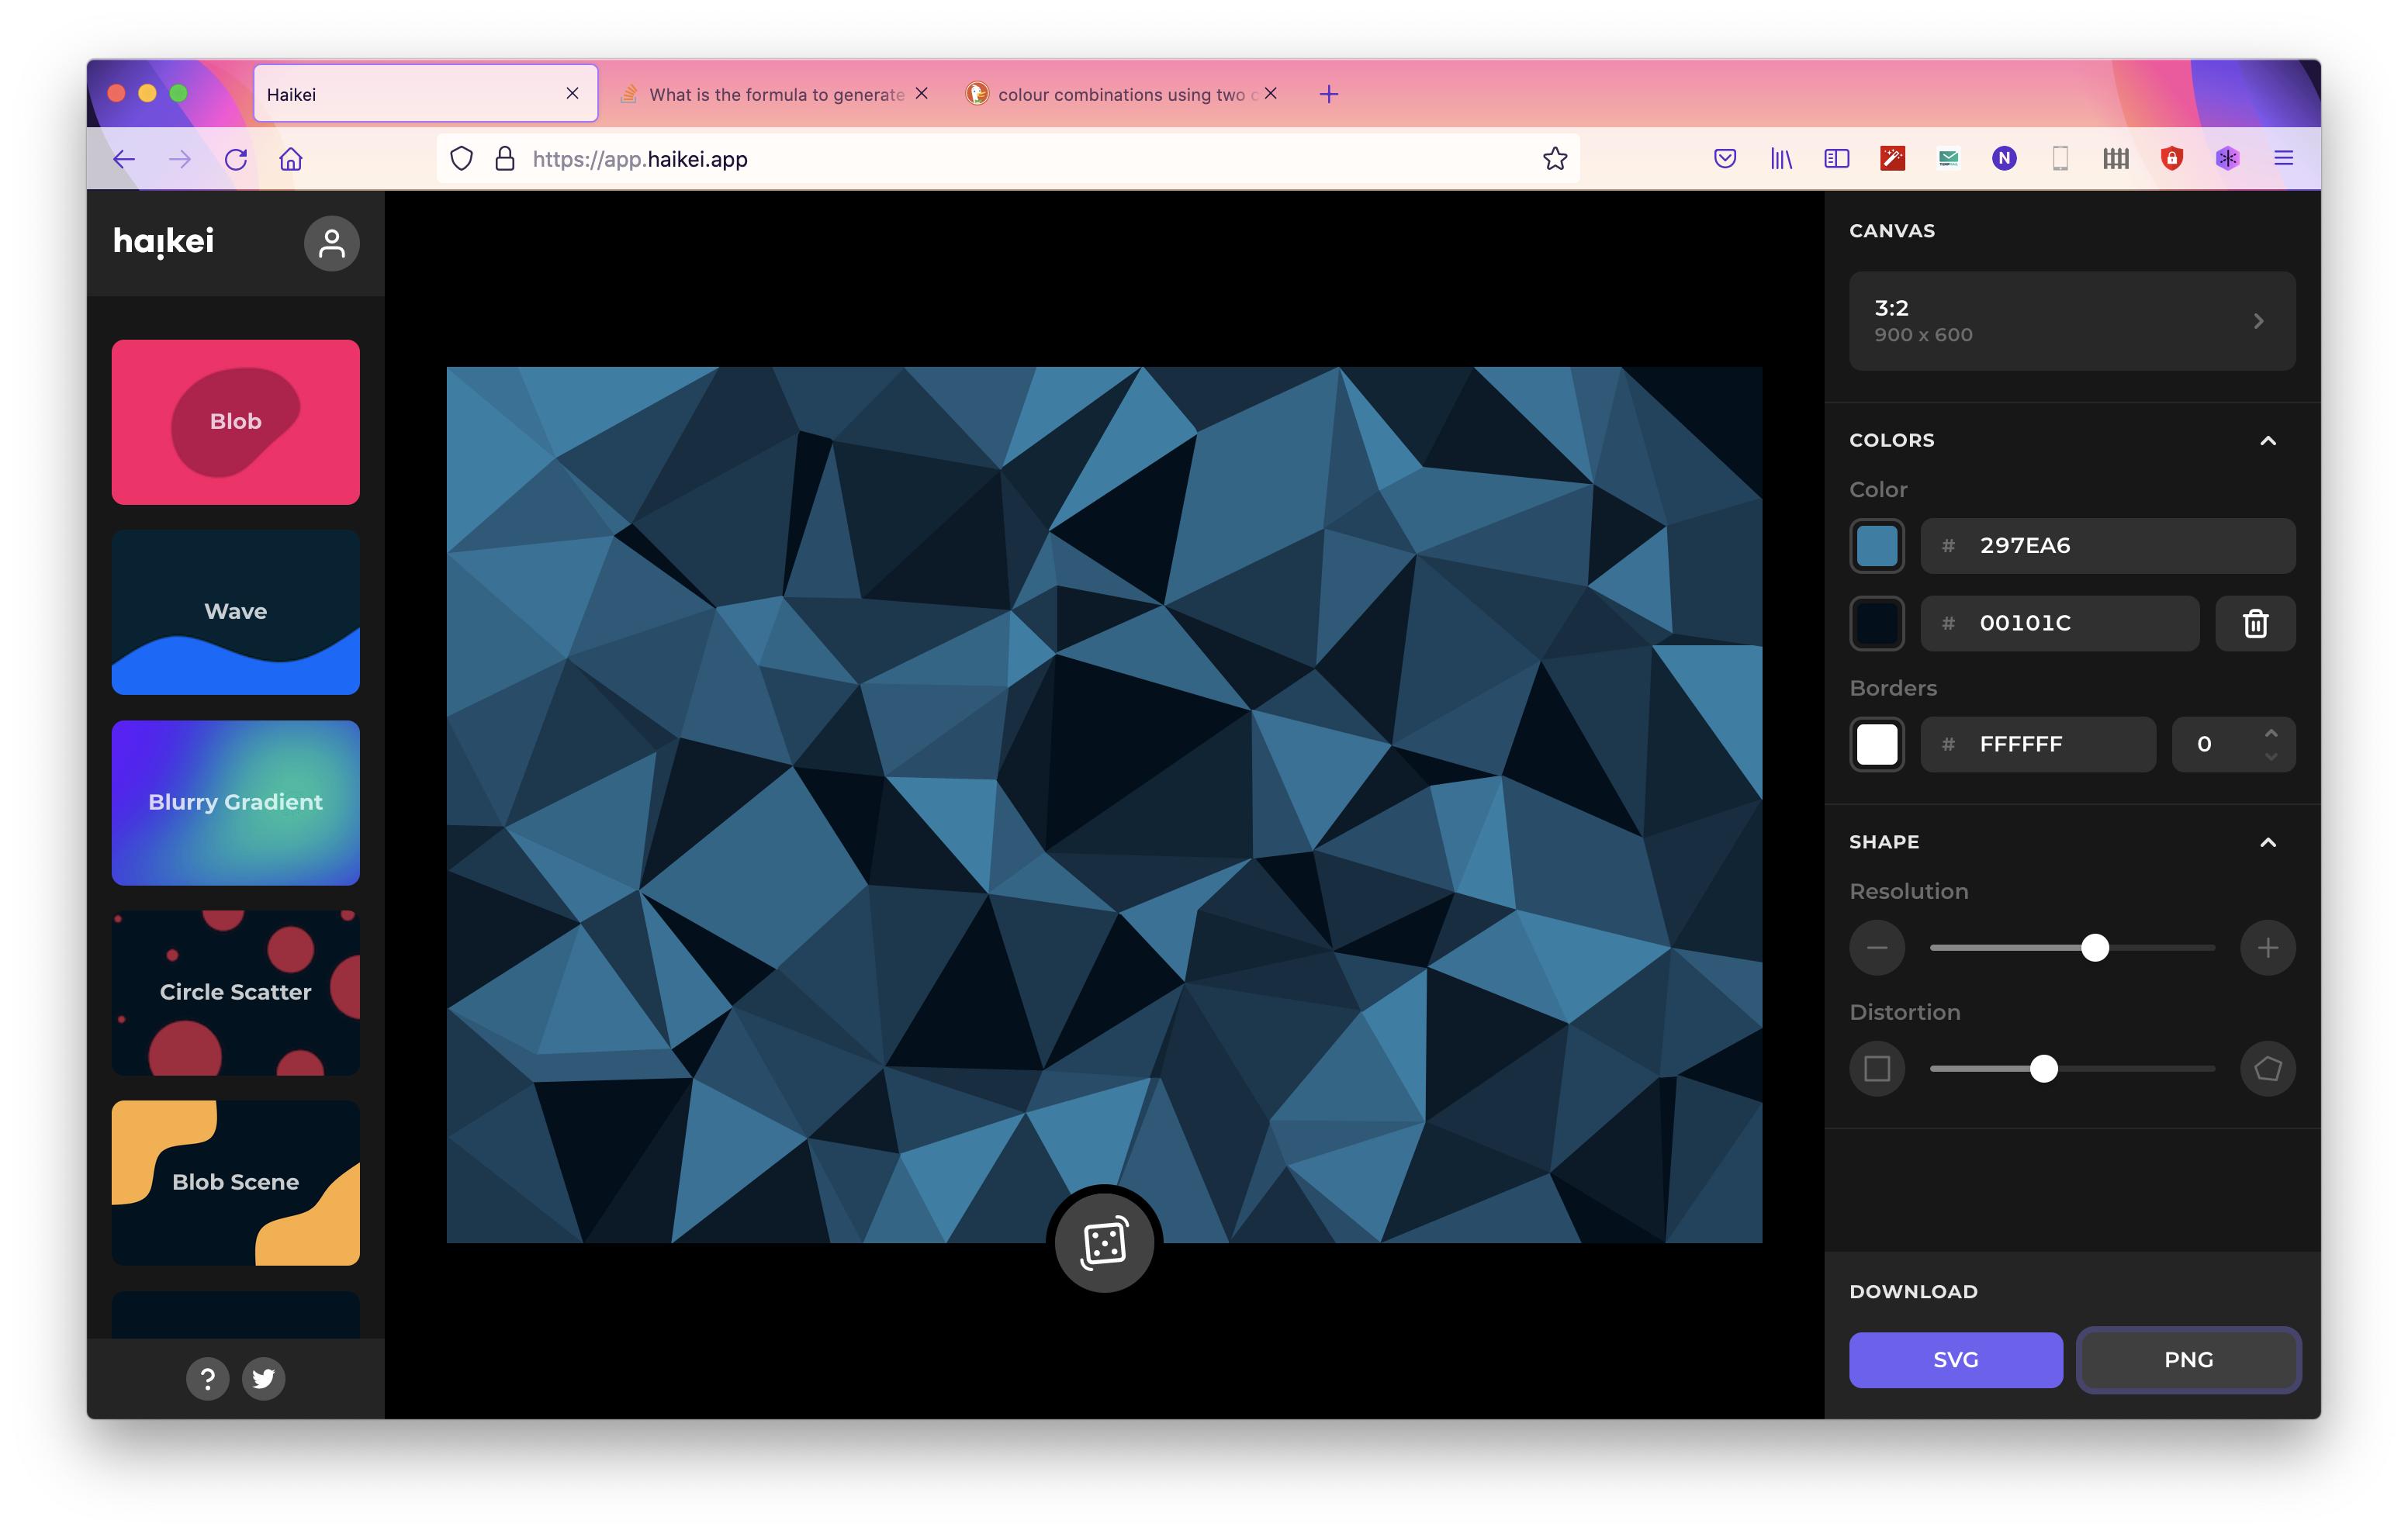2408x1534 pixels.
Task: Download design as PNG file
Action: 2187,1356
